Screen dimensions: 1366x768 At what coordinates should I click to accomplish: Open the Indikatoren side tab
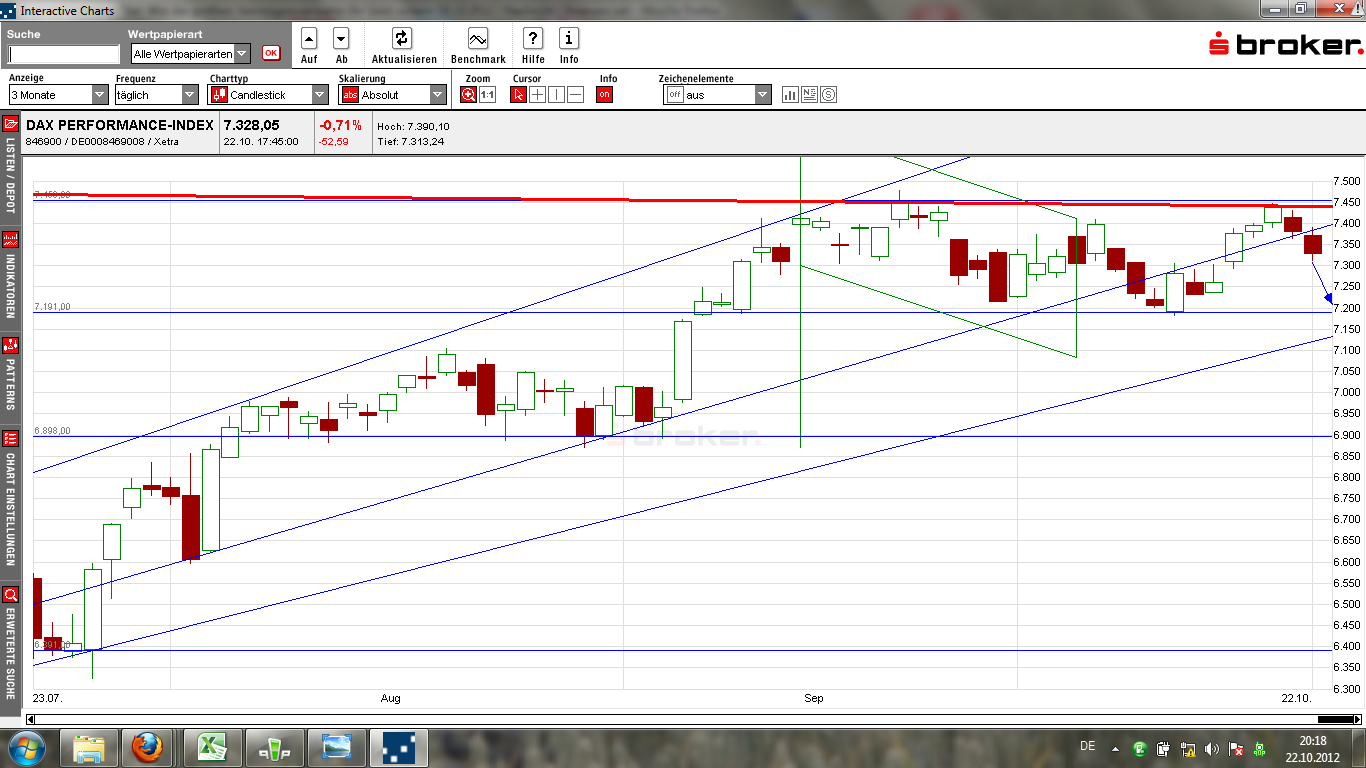point(10,277)
